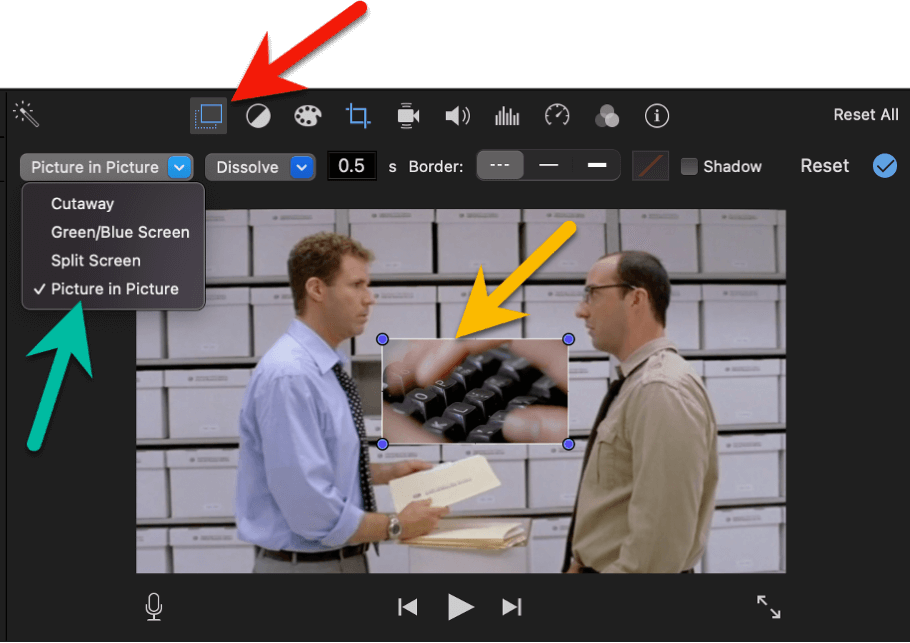Click the 0.5 duration field
Image resolution: width=910 pixels, height=643 pixels.
coord(352,166)
